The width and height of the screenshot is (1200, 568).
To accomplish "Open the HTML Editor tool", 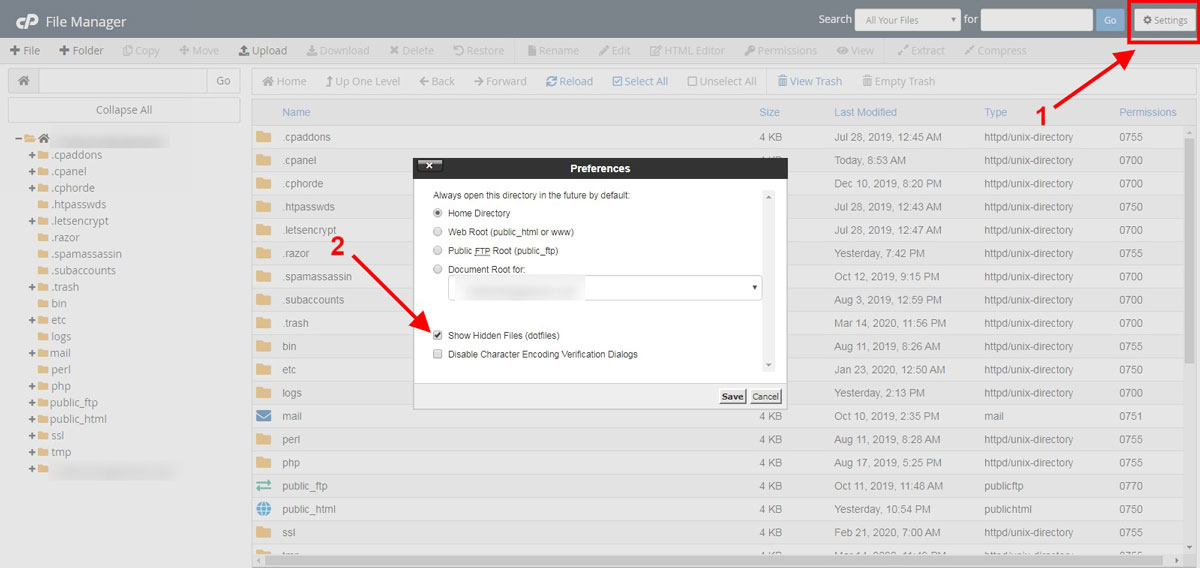I will [x=687, y=51].
